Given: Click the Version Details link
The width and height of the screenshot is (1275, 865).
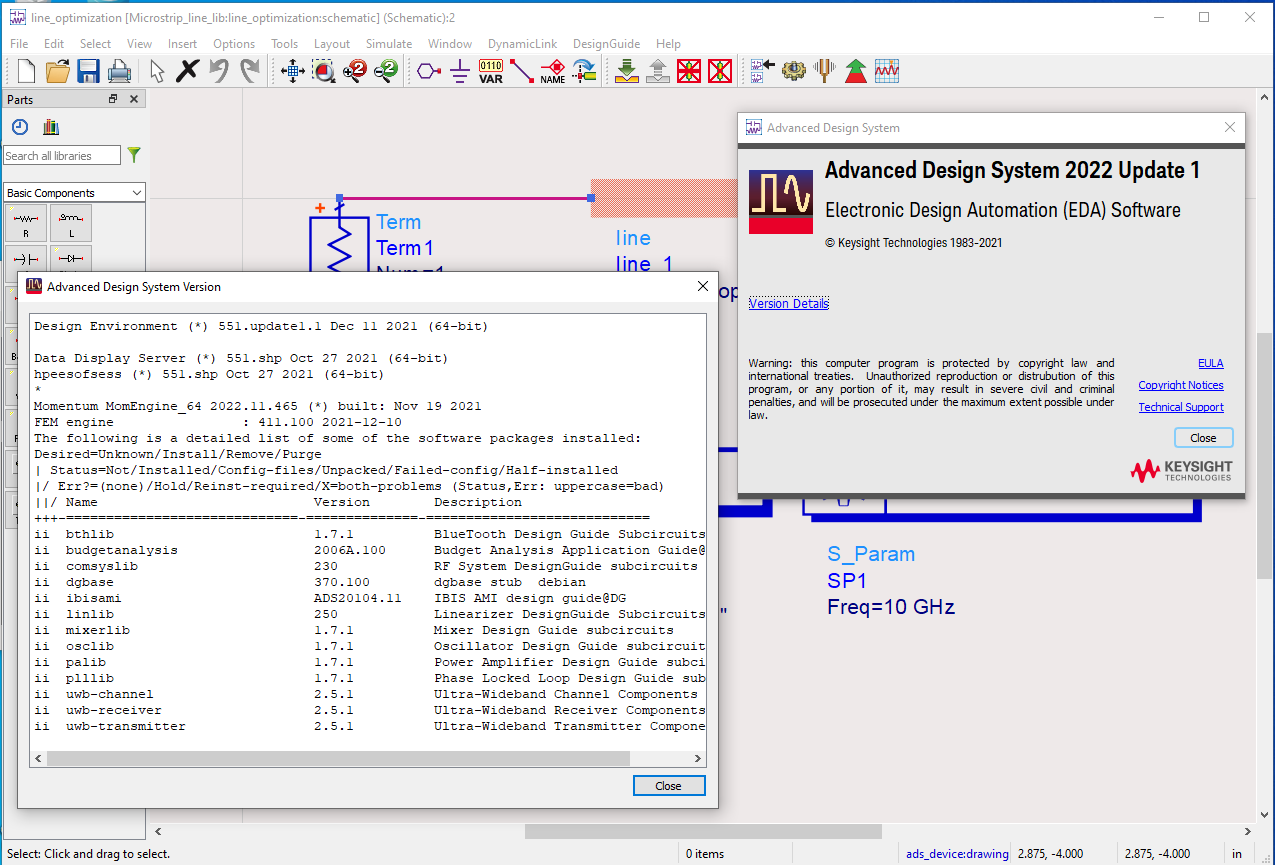Looking at the screenshot, I should [x=789, y=303].
